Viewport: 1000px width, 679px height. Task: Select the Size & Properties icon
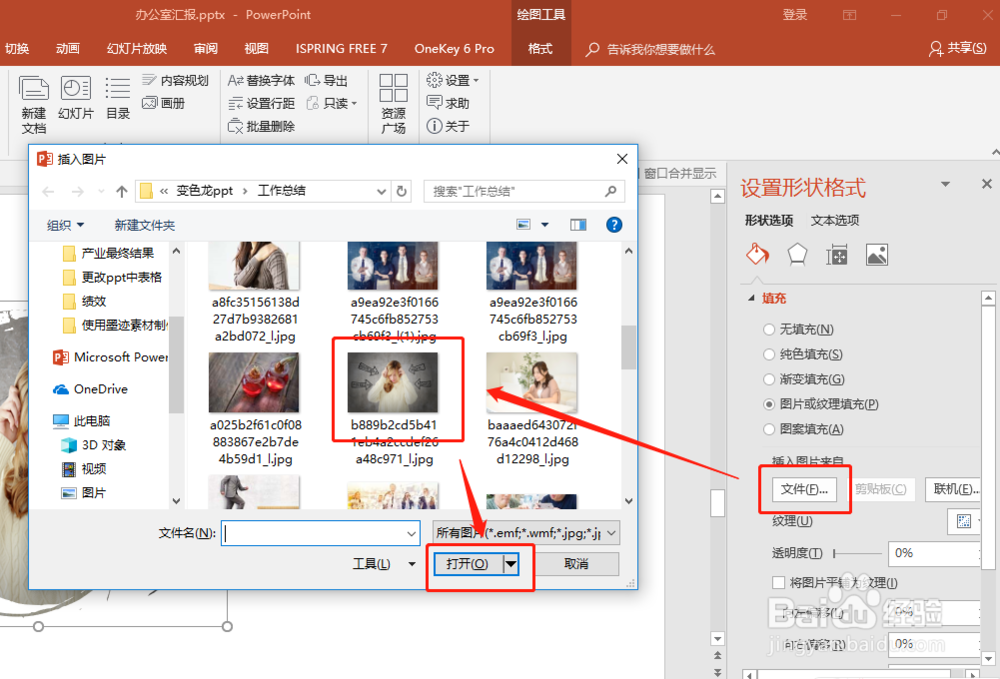point(837,255)
